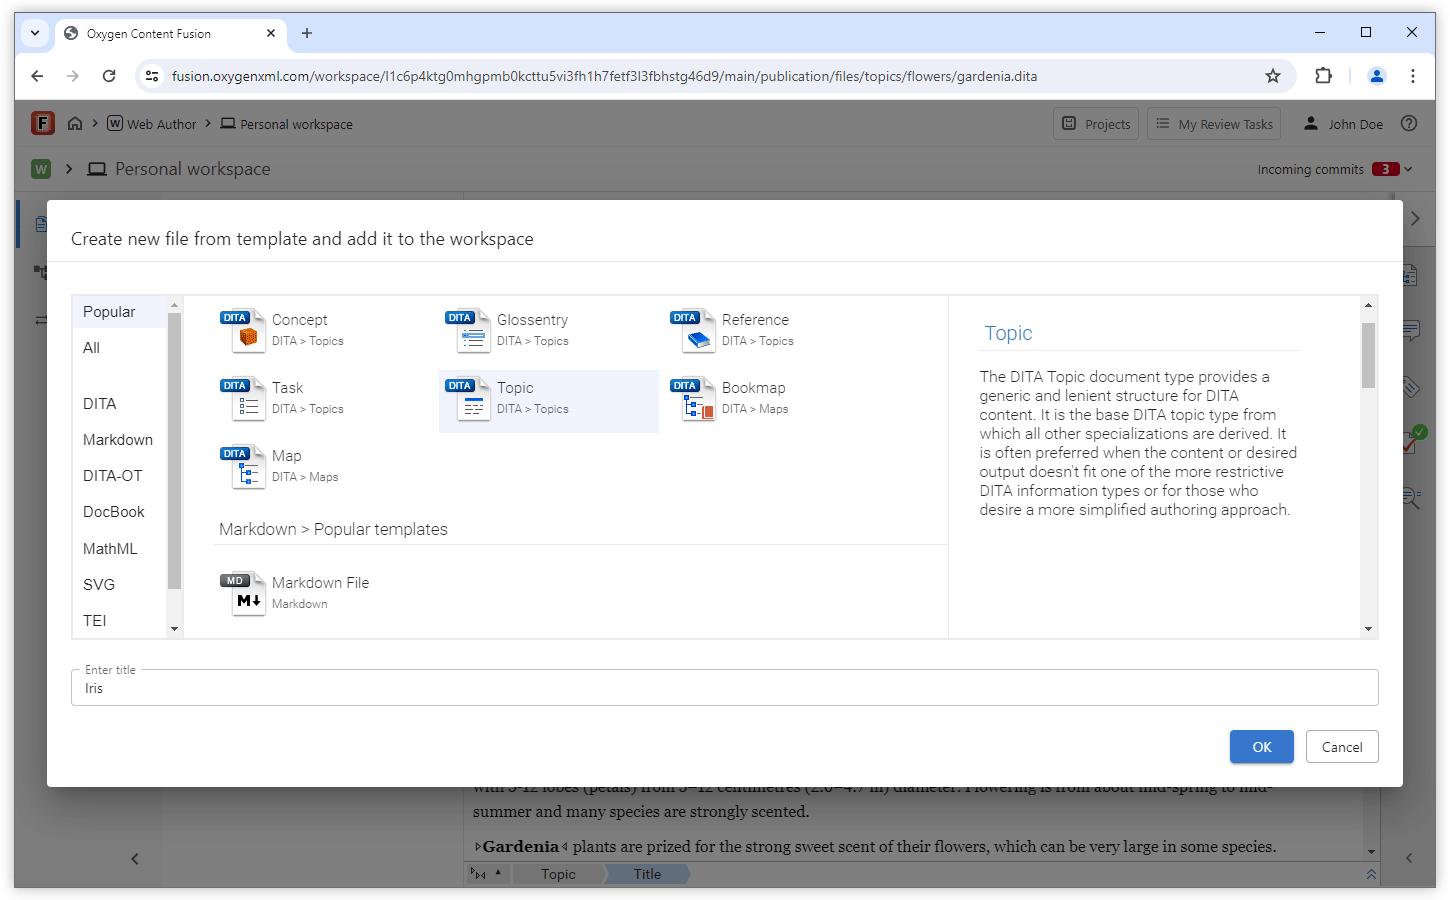The image size is (1450, 900).
Task: Select the DITA category
Action: pos(120,404)
